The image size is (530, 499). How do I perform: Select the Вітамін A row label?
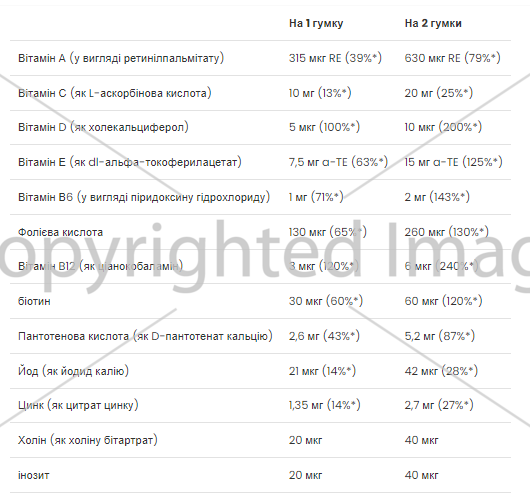click(121, 58)
